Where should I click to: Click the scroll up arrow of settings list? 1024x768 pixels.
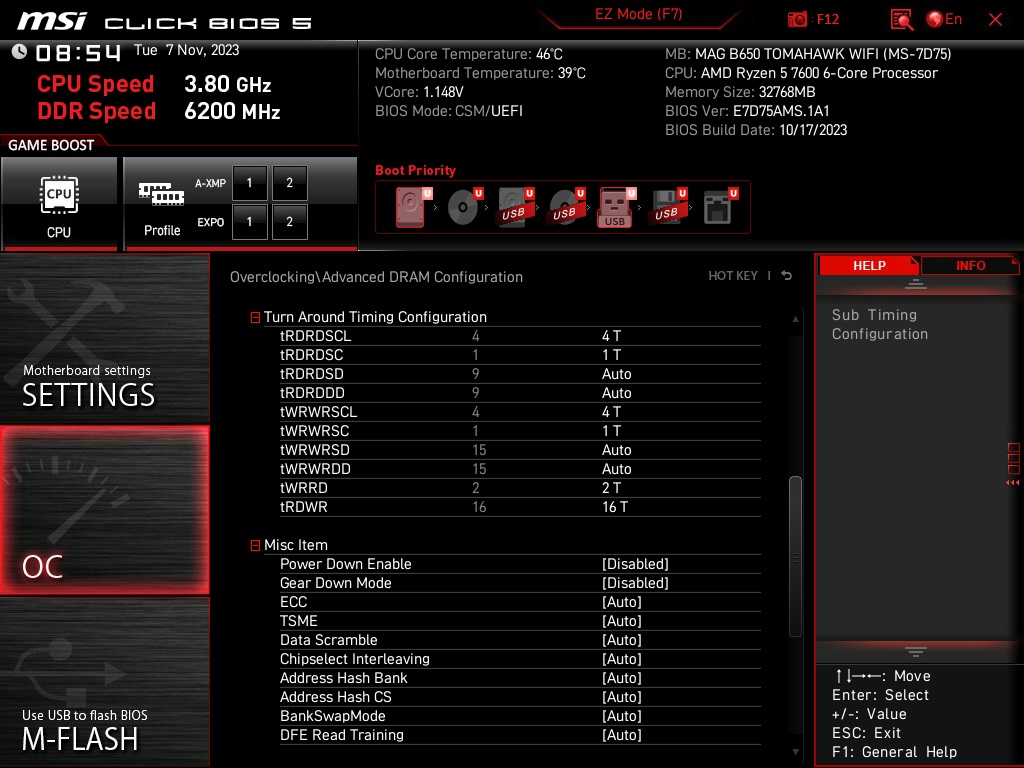coord(795,319)
